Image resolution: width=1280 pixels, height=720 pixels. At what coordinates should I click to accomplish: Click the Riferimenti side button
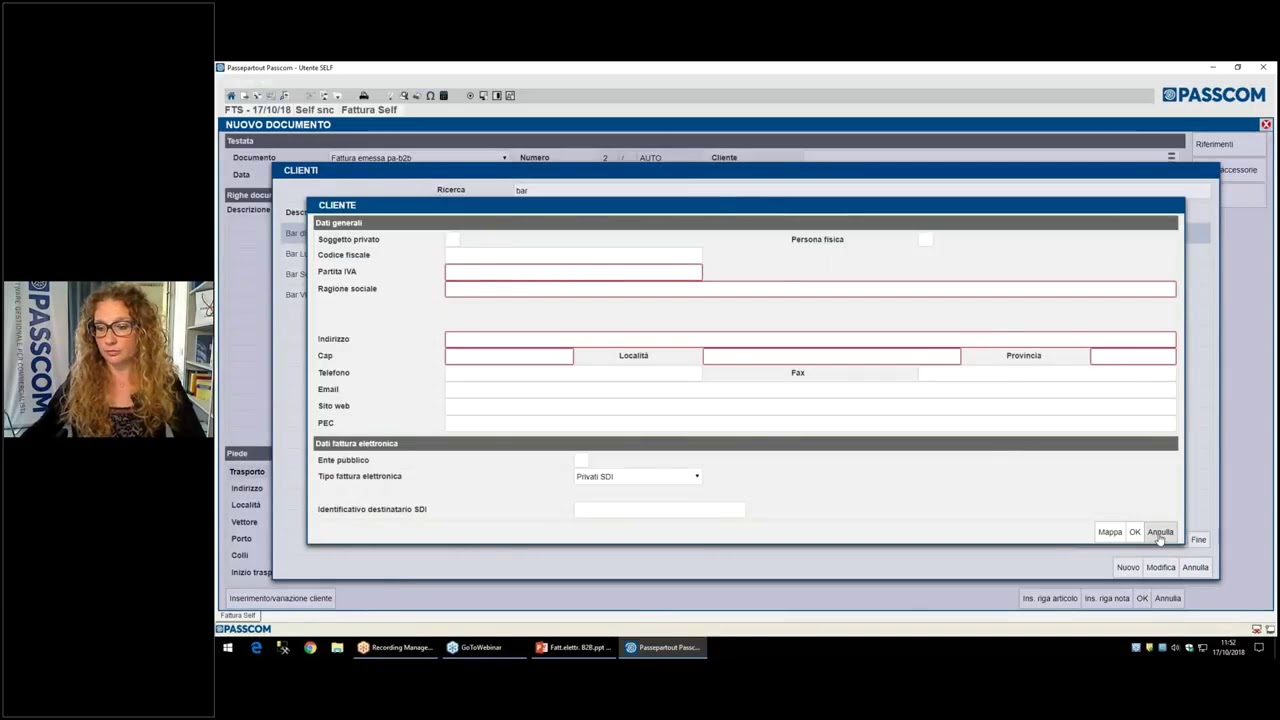[x=1228, y=144]
